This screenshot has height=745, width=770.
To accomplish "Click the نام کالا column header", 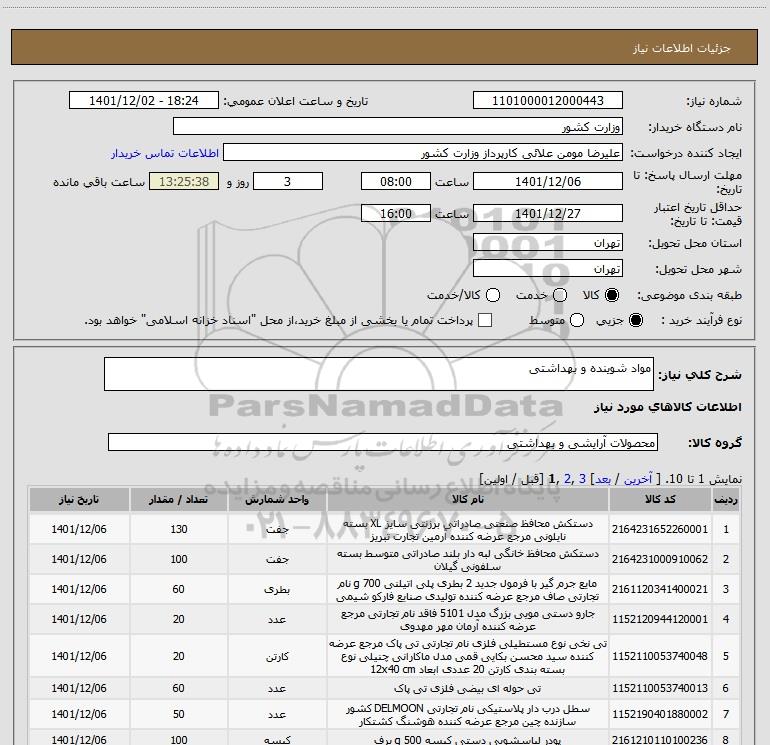I will 468,499.
